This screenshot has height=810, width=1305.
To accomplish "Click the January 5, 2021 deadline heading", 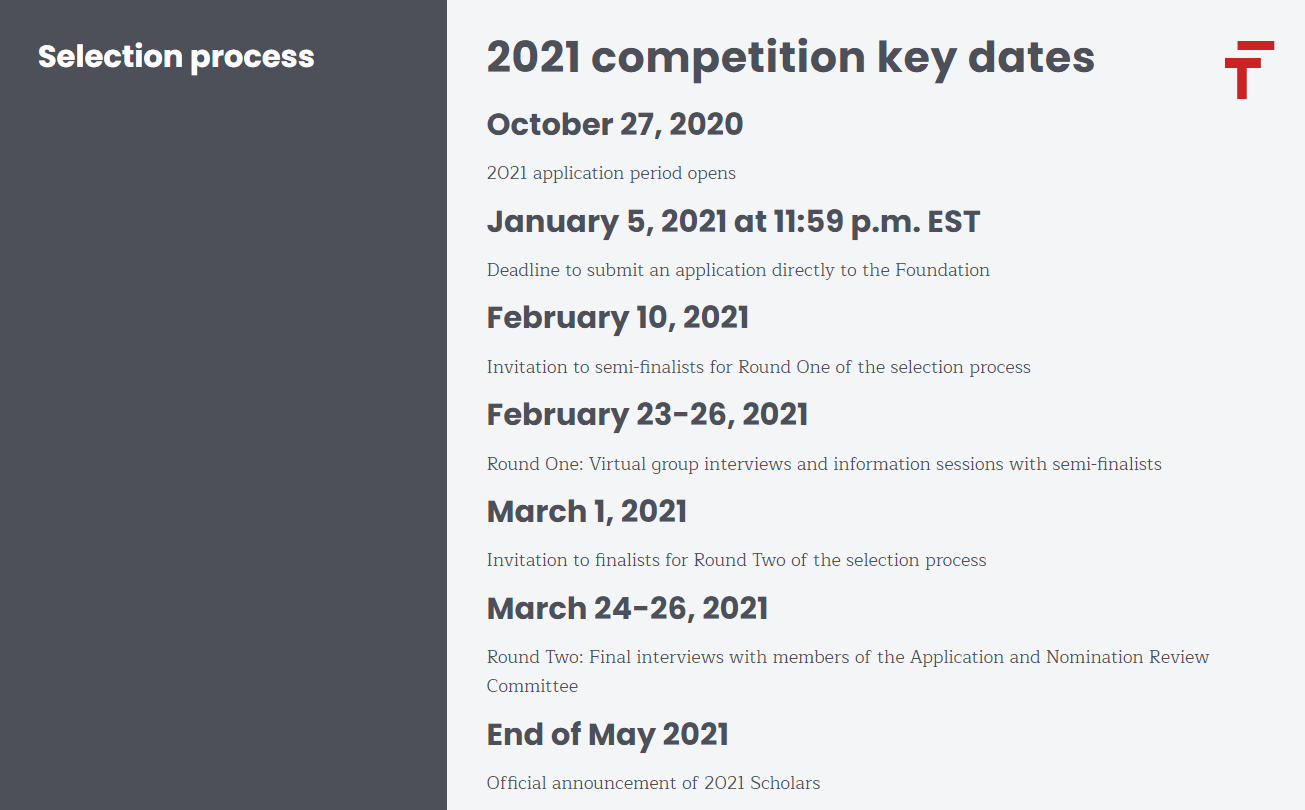I will tap(733, 222).
